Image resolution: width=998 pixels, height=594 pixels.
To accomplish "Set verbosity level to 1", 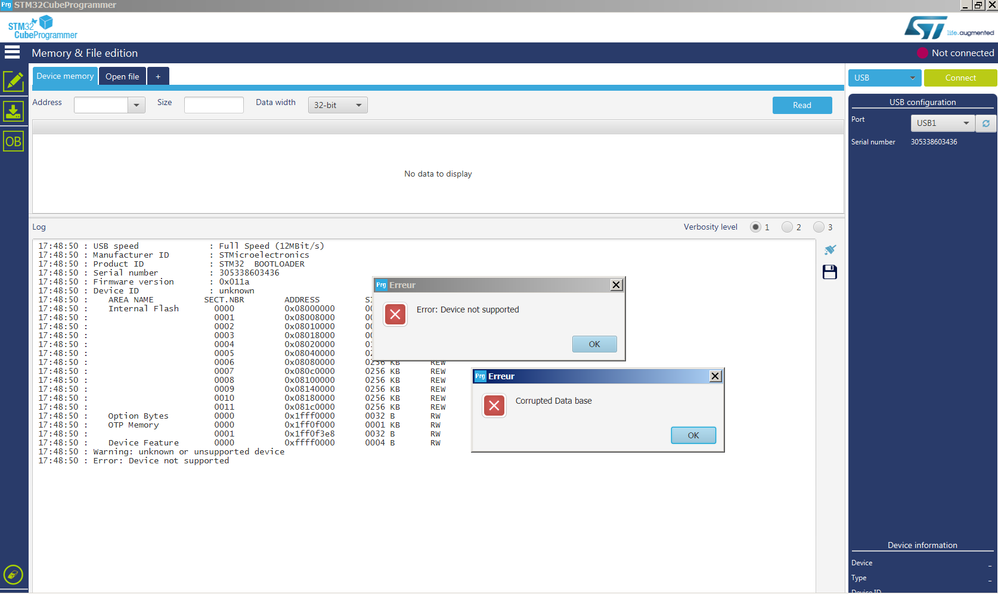I will coord(756,227).
